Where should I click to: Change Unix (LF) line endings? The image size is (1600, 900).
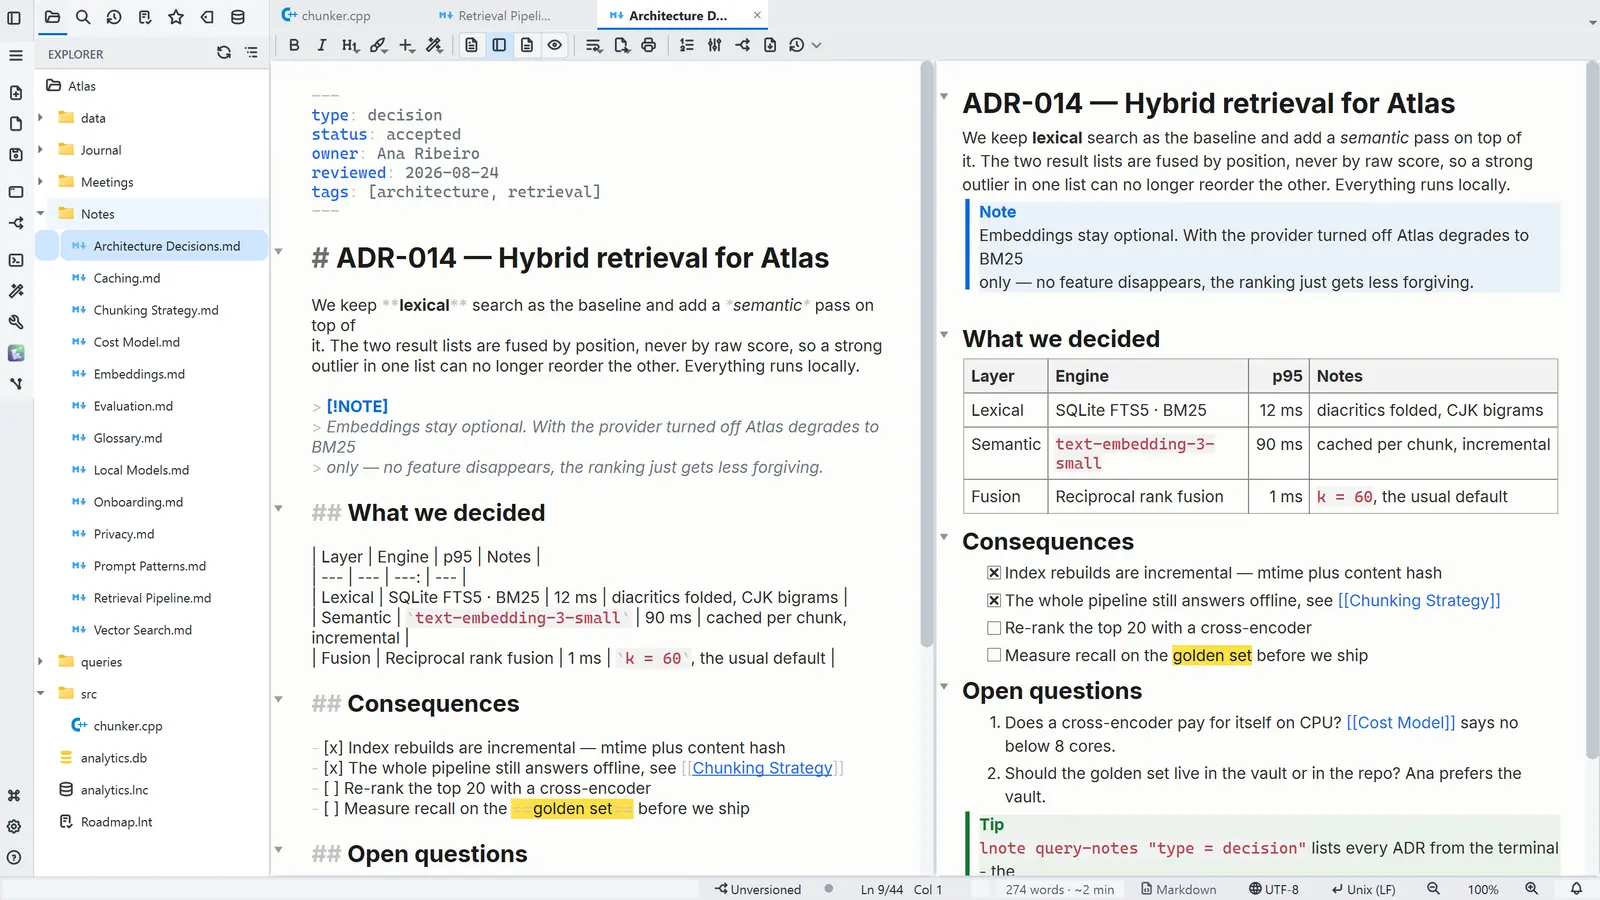(1363, 889)
